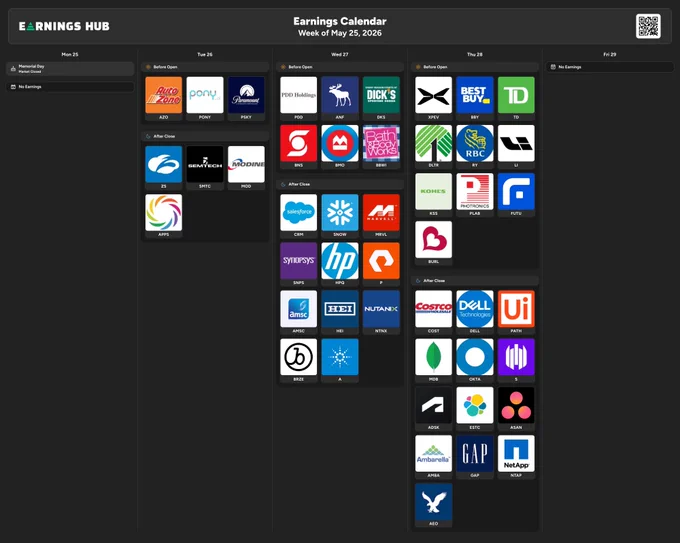680x543 pixels.
Task: Open the Semtech SMTC logo card
Action: point(205,164)
